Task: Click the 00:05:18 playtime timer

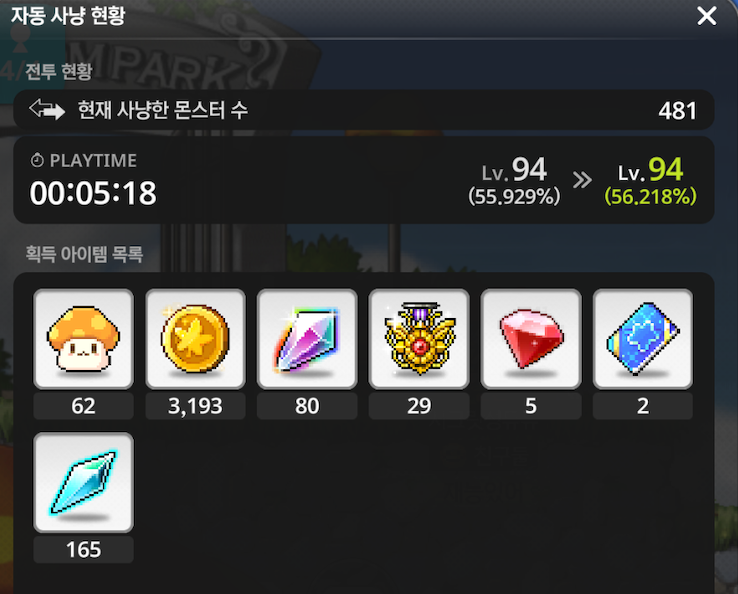Action: [93, 193]
